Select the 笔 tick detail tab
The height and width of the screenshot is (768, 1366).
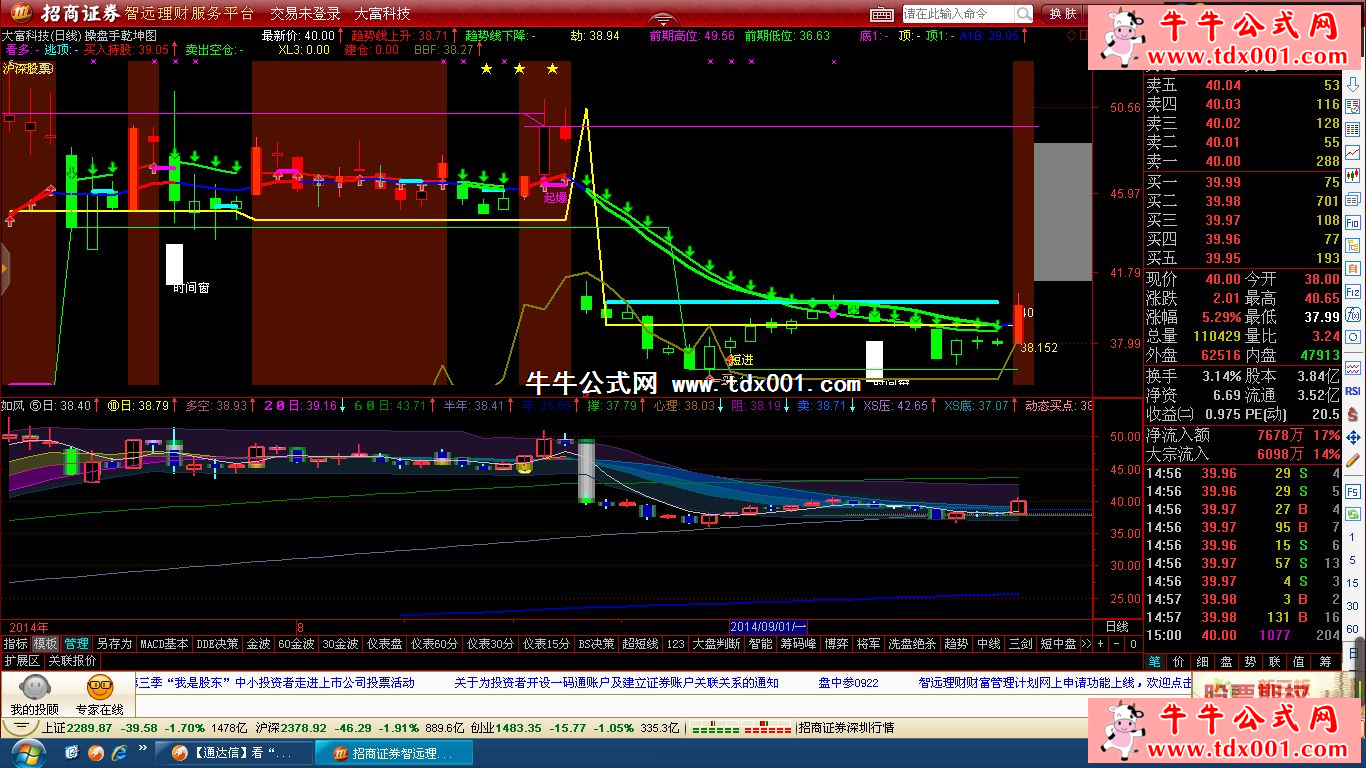(1155, 661)
